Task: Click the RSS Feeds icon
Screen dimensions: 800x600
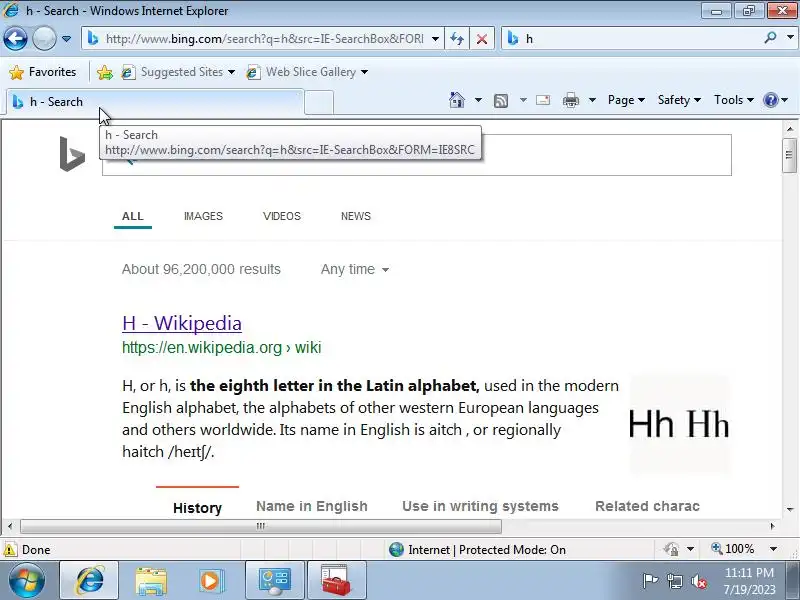Action: coord(501,101)
